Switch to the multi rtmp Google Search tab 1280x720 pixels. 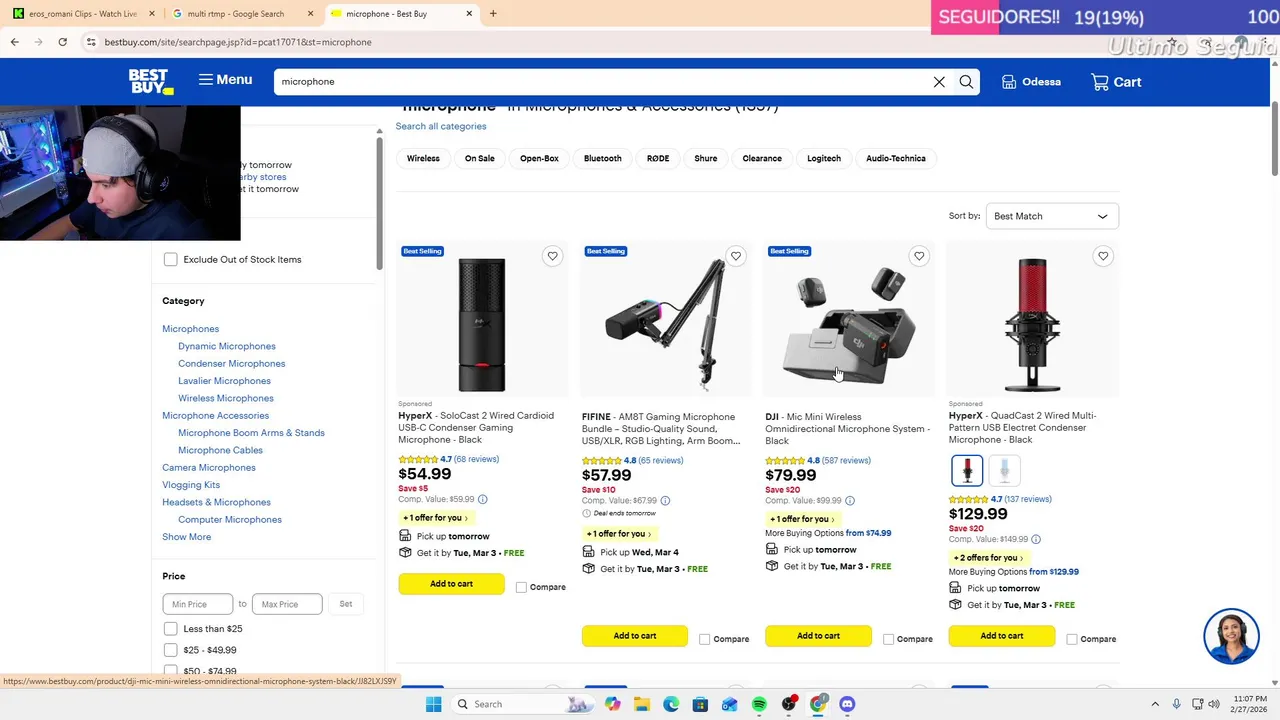(236, 14)
